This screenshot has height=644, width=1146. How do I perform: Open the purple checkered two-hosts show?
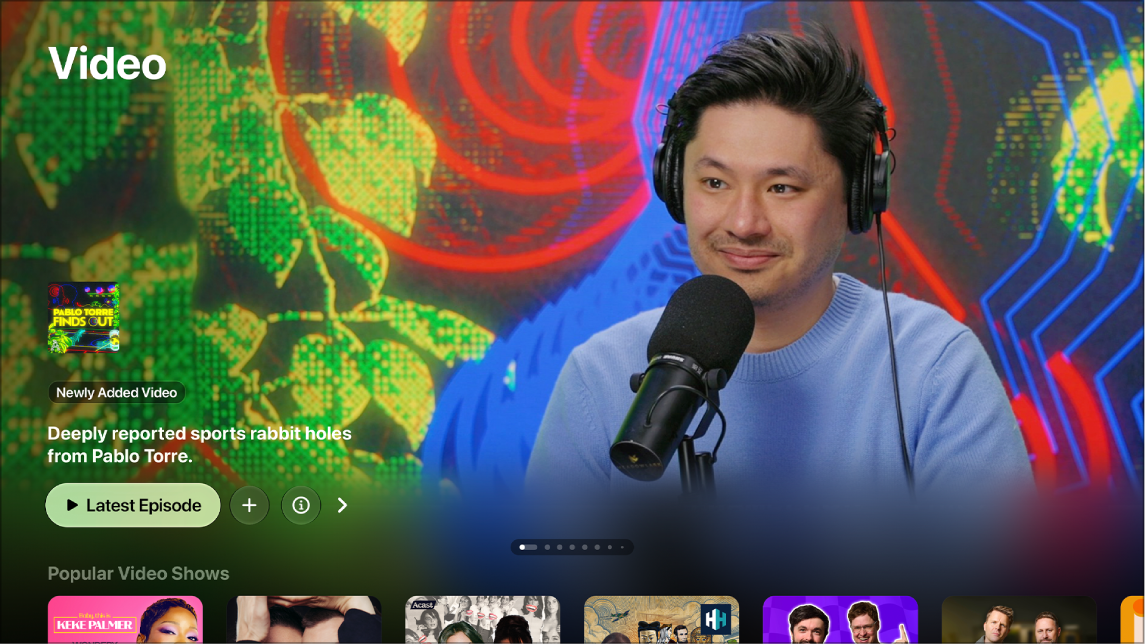pyautogui.click(x=840, y=620)
